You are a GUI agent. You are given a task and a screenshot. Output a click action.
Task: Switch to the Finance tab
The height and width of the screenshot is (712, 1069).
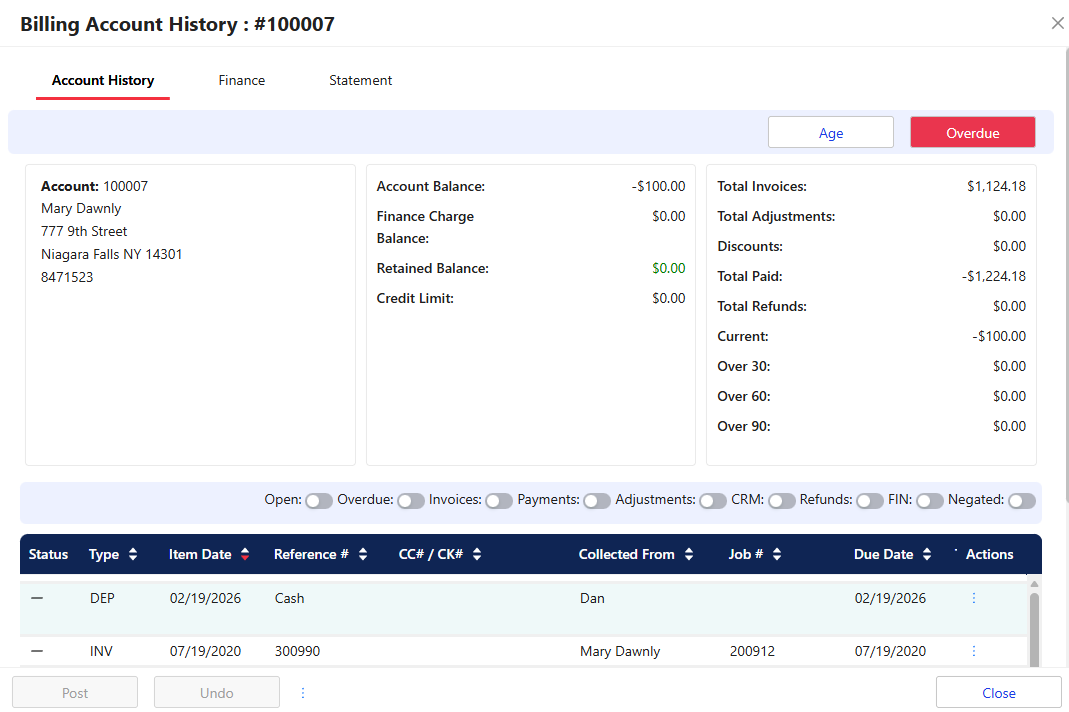[242, 80]
